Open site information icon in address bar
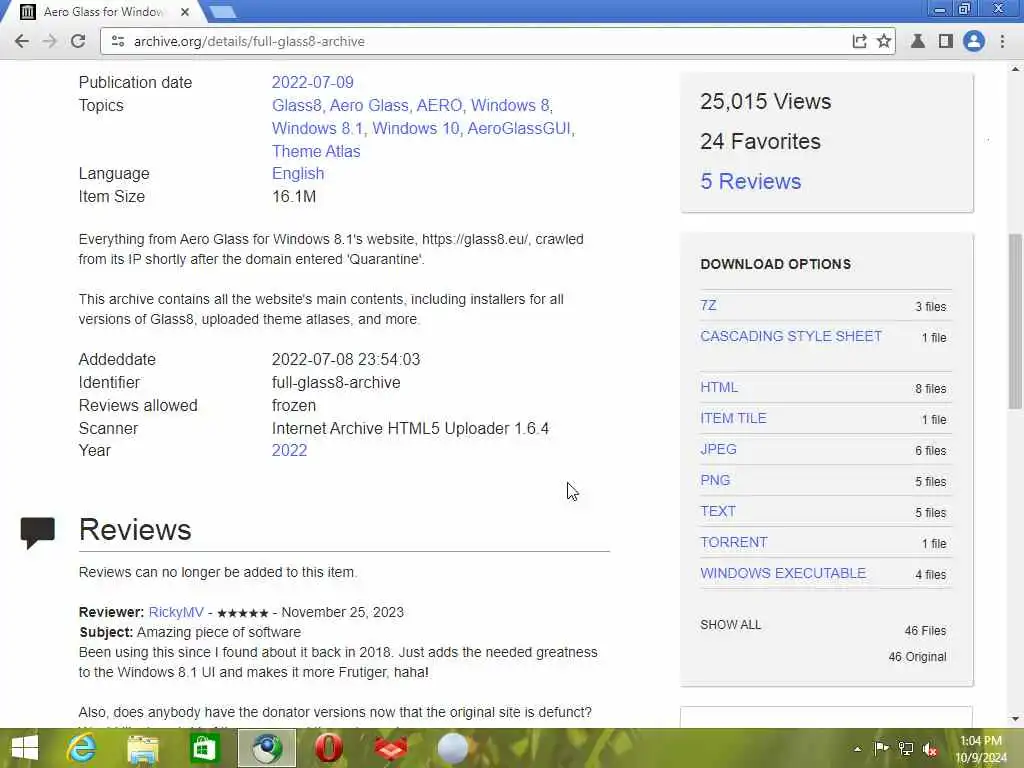This screenshot has width=1024, height=768. (118, 41)
